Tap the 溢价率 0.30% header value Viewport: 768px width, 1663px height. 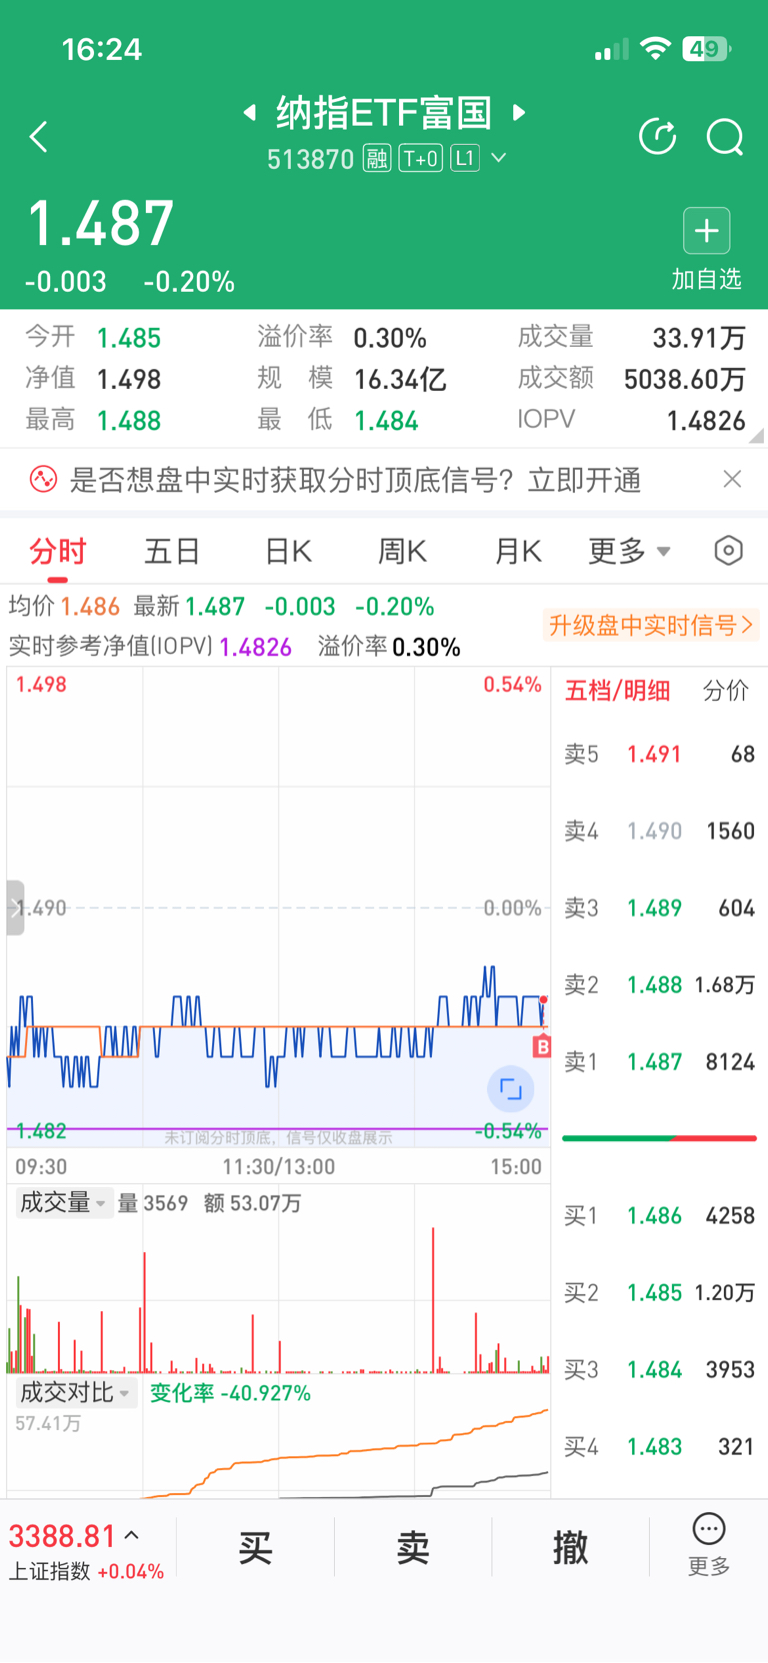(x=390, y=338)
